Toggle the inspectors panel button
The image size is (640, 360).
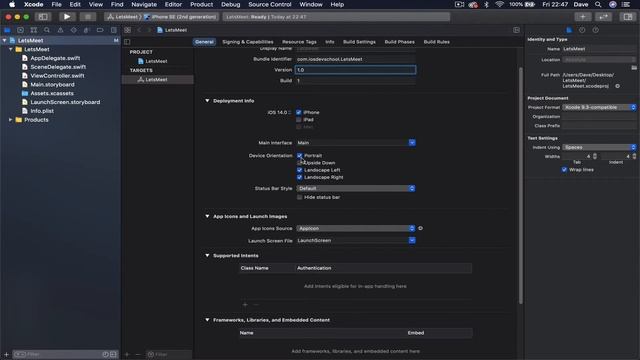pyautogui.click(x=628, y=17)
